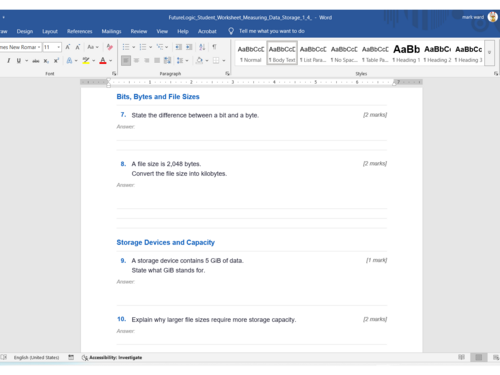Click the Columns/distributed icon
This screenshot has height=375, width=500.
167,60
